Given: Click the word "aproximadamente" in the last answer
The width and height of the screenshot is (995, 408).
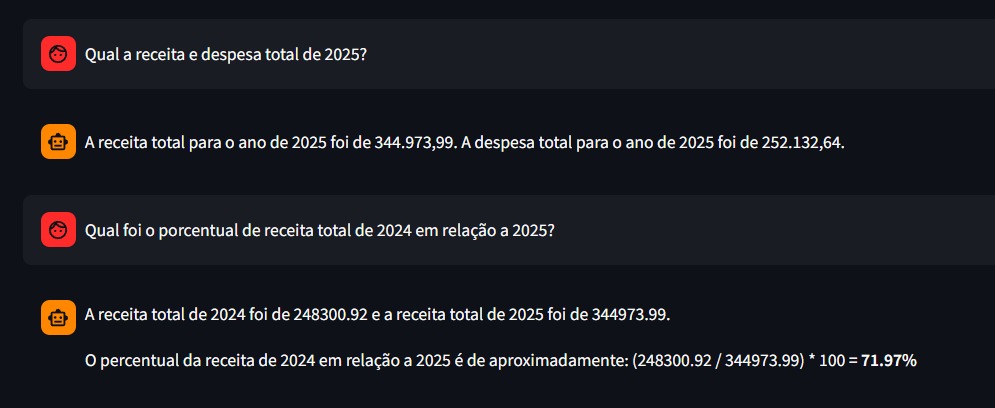Looking at the screenshot, I should tap(571, 360).
